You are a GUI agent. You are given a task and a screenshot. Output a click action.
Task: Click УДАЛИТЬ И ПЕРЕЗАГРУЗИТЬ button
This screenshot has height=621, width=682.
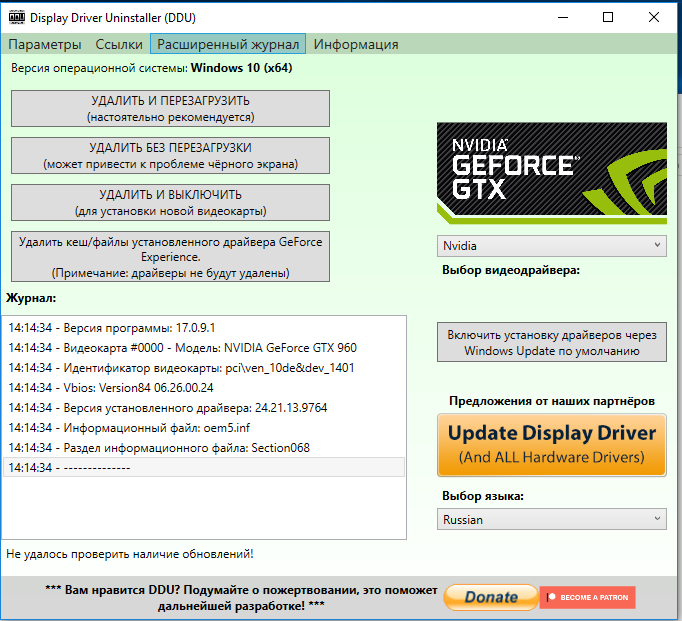[170, 109]
